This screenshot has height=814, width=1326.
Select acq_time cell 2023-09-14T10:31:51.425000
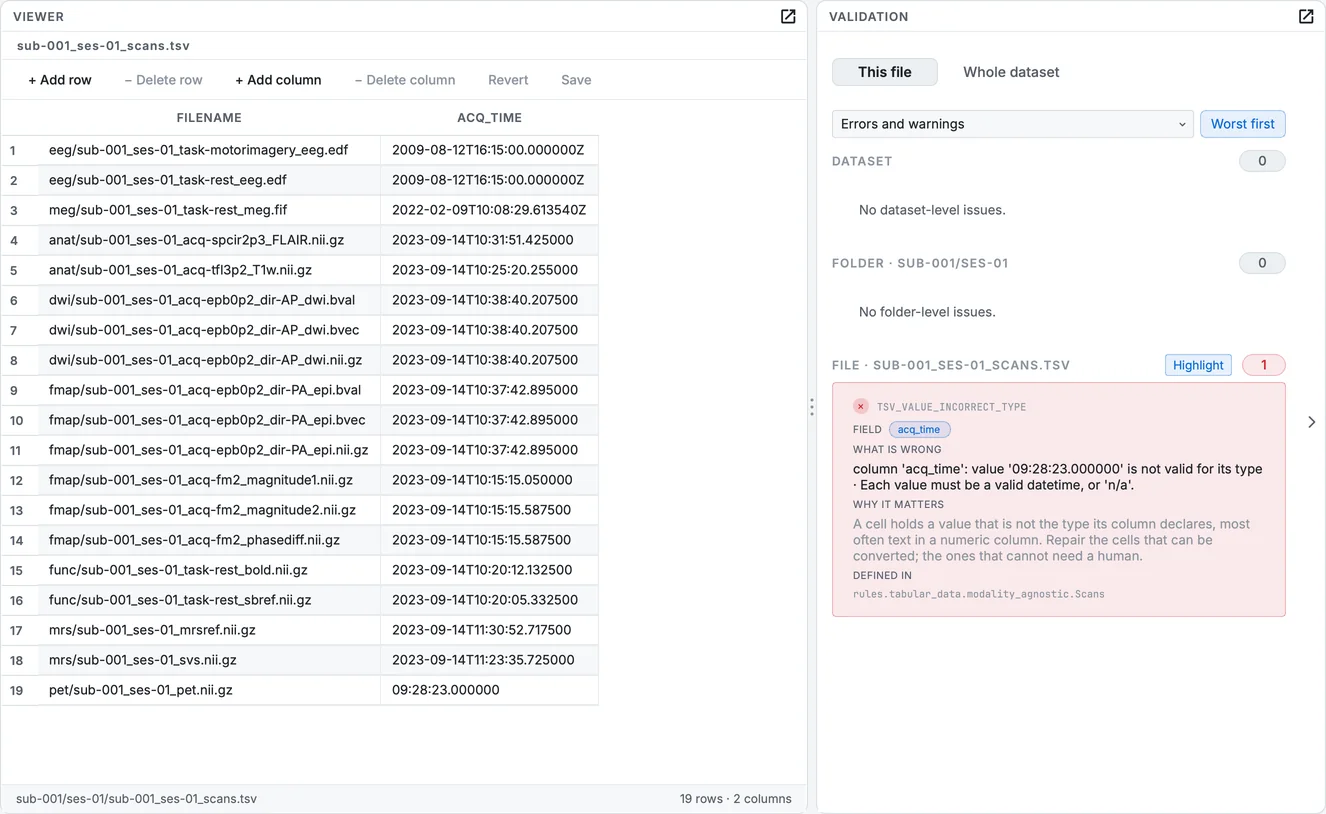coord(489,240)
